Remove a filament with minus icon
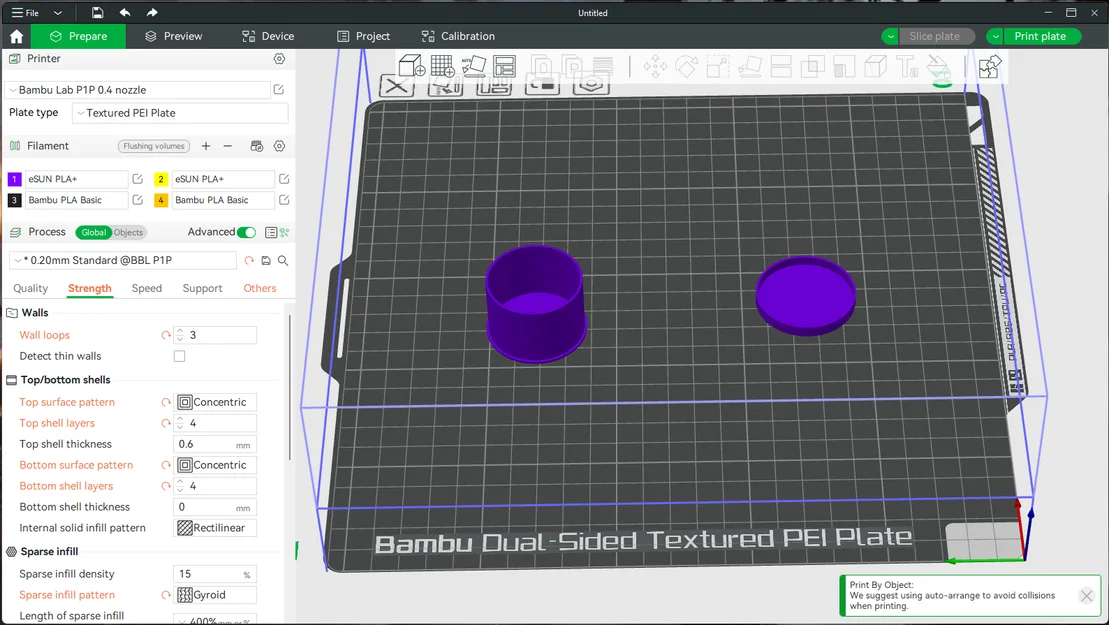 (x=228, y=146)
